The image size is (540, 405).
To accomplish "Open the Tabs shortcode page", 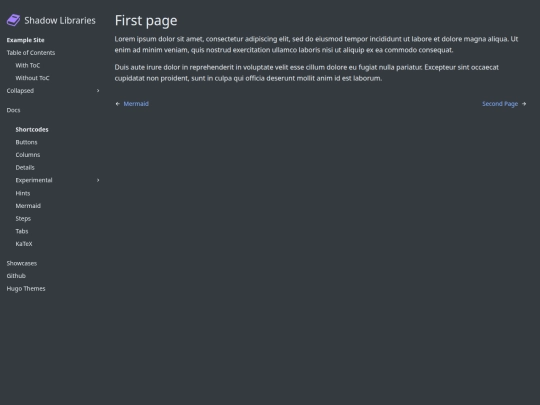I will coord(22,231).
